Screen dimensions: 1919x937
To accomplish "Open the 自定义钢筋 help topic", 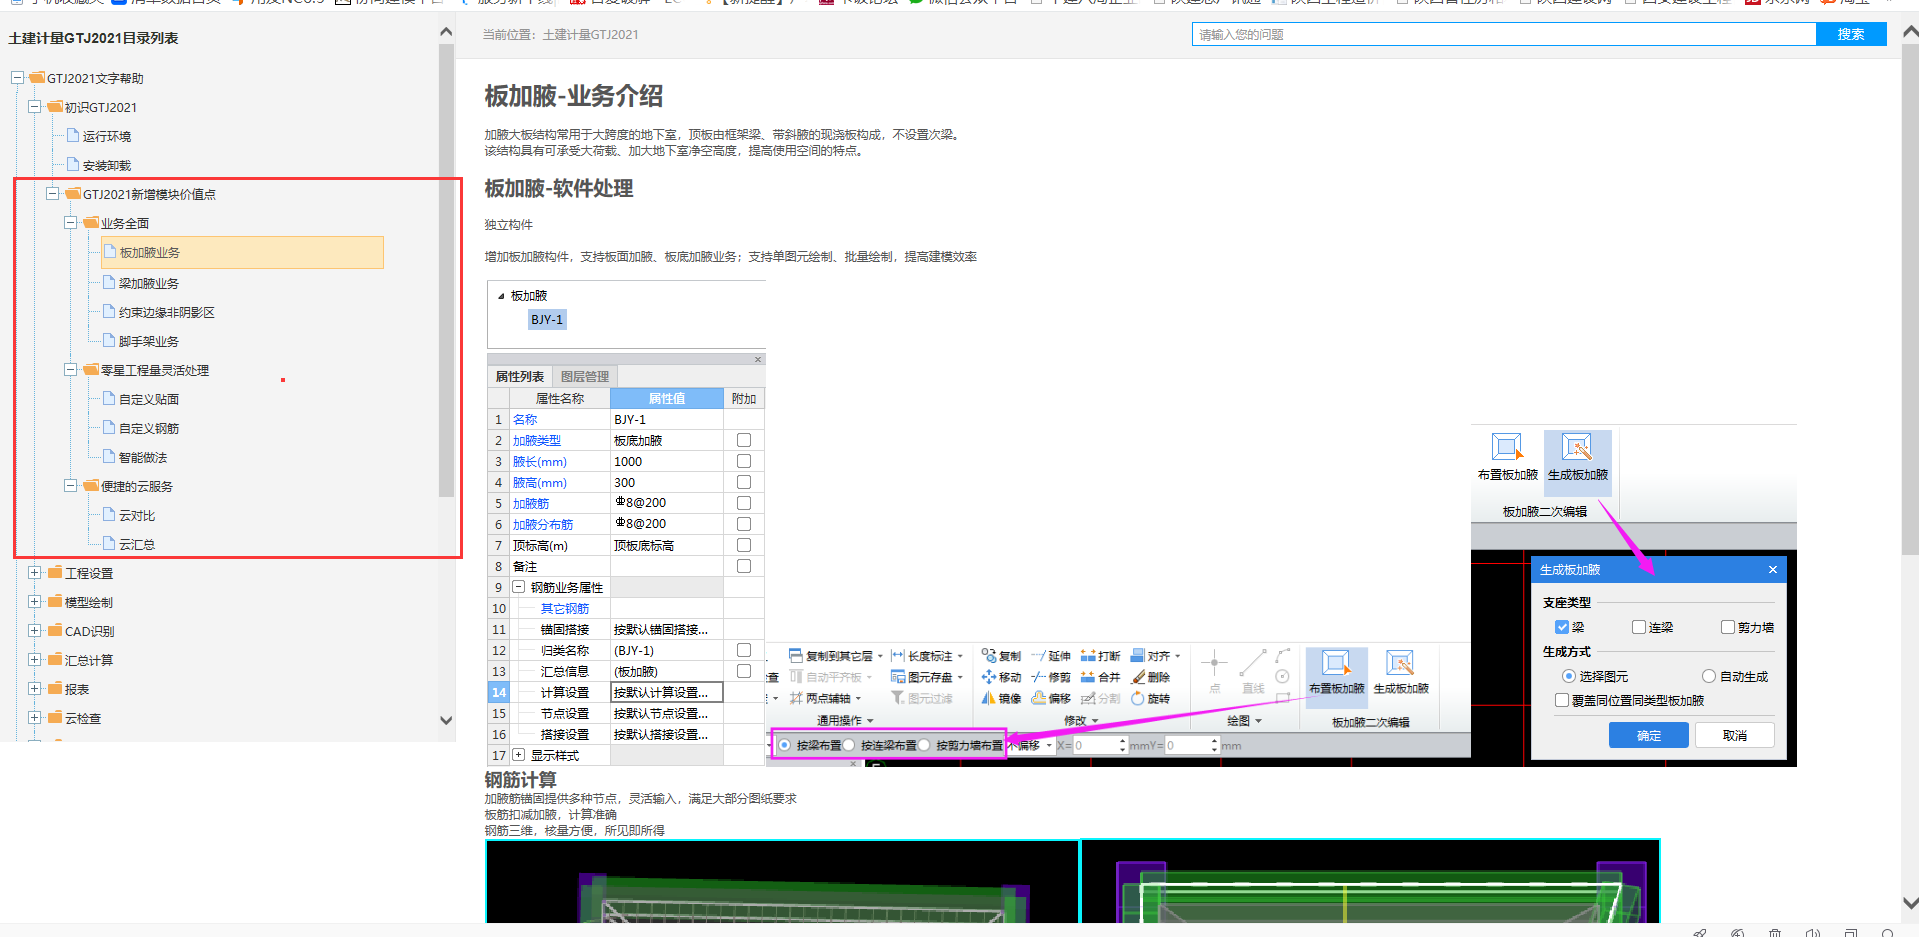I will [148, 428].
